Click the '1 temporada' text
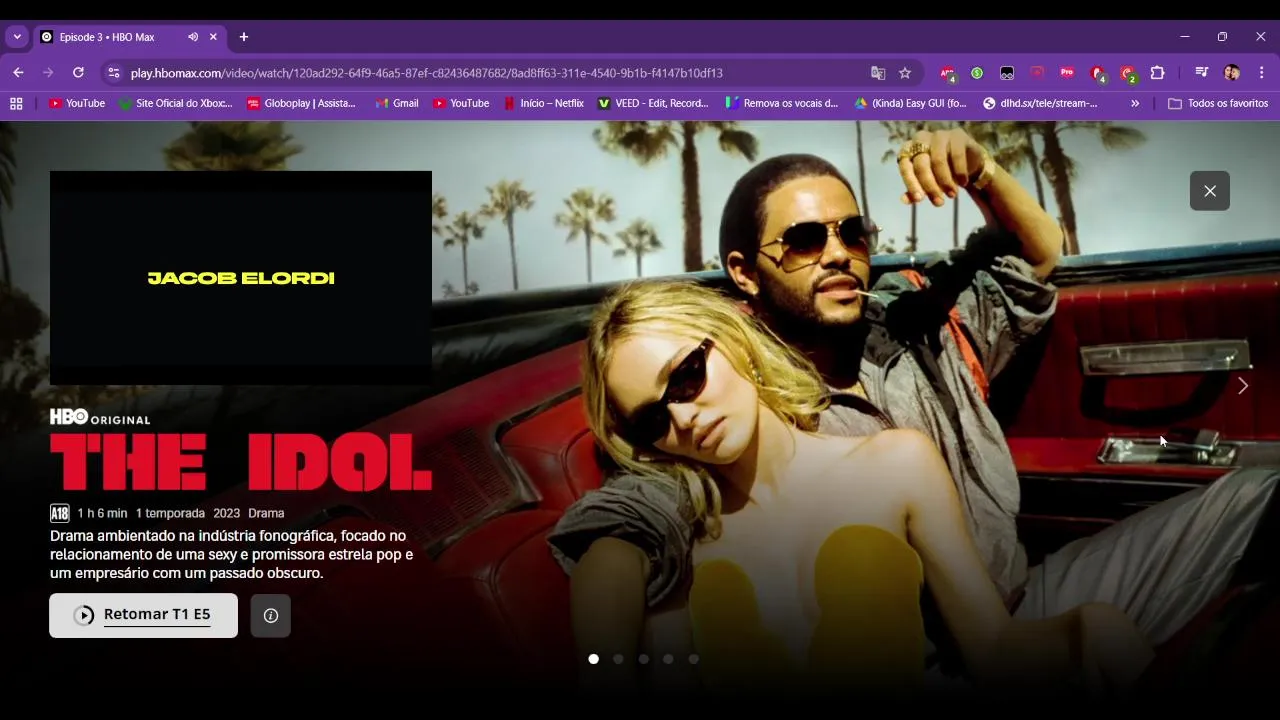Viewport: 1280px width, 720px height. [x=170, y=513]
